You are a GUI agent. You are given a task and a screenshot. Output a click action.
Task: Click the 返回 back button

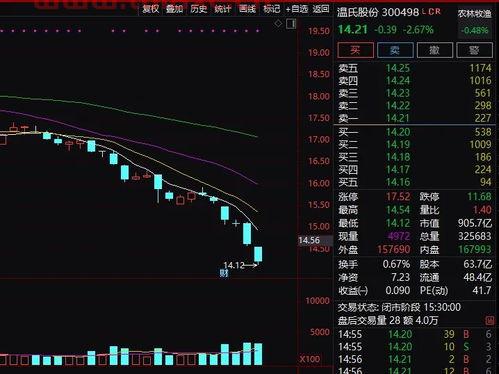[321, 9]
